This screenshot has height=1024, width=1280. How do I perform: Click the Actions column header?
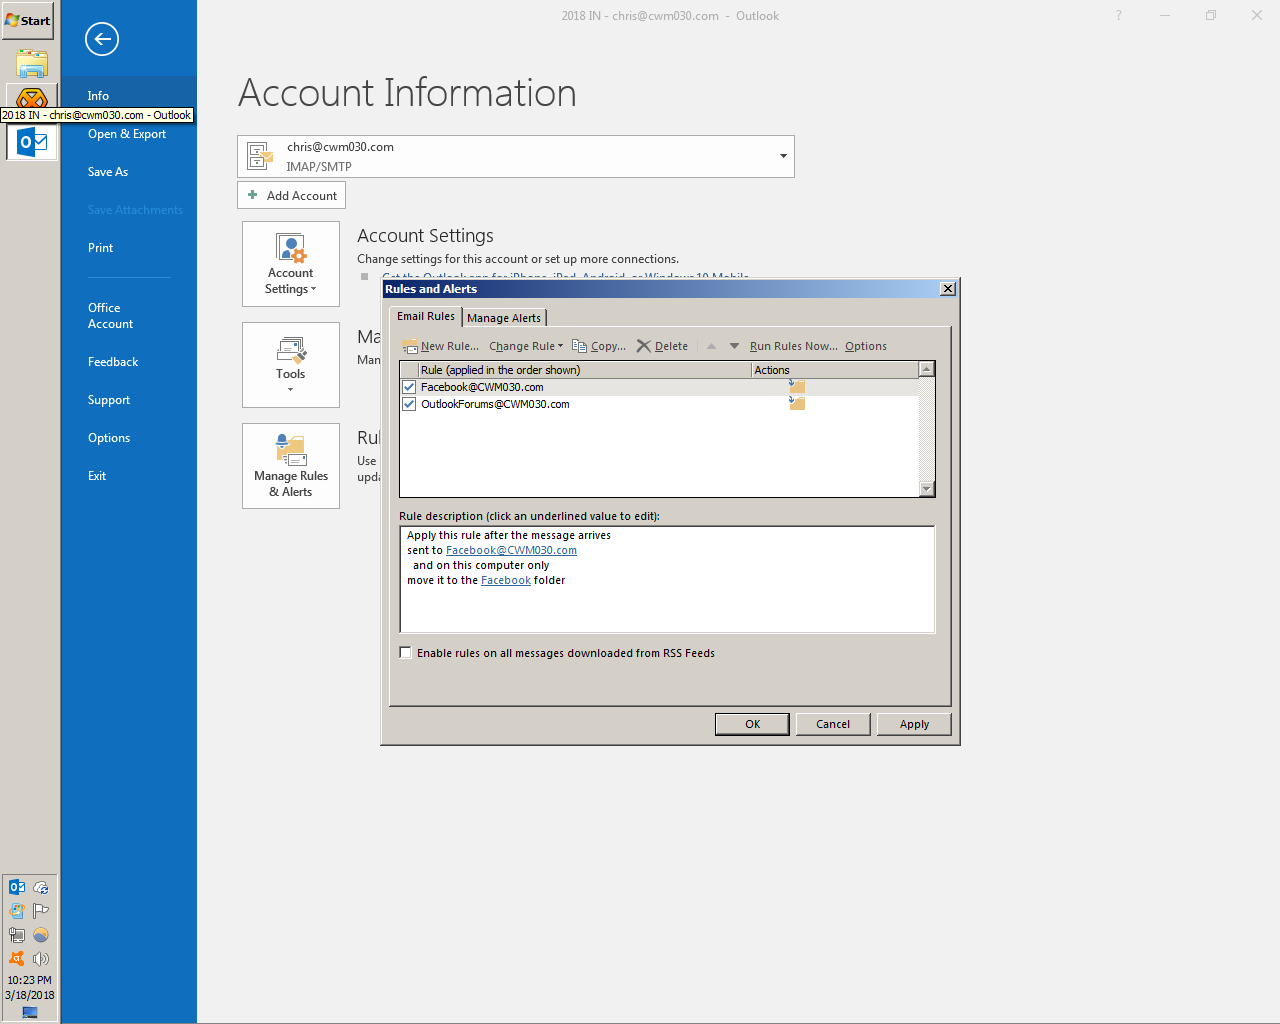pos(834,370)
